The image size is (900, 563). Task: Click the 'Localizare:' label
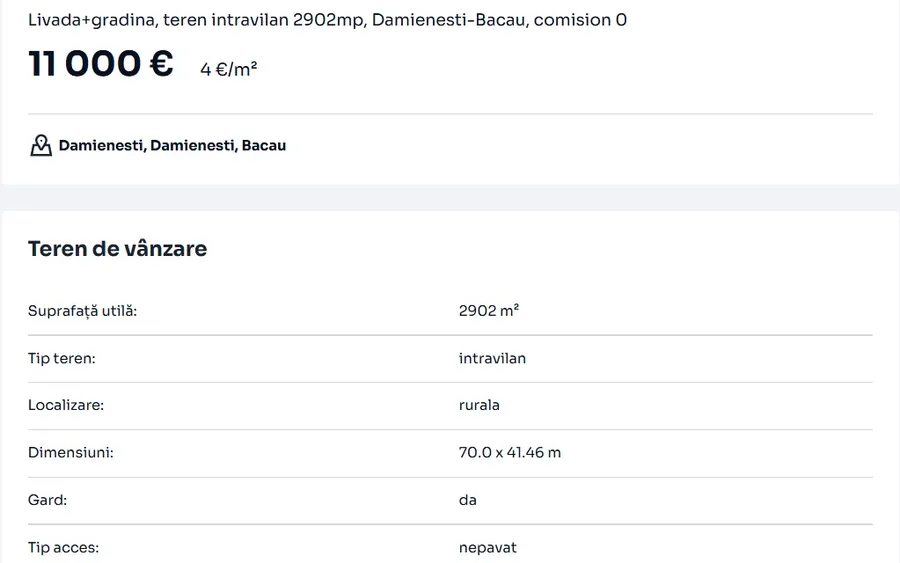(66, 405)
